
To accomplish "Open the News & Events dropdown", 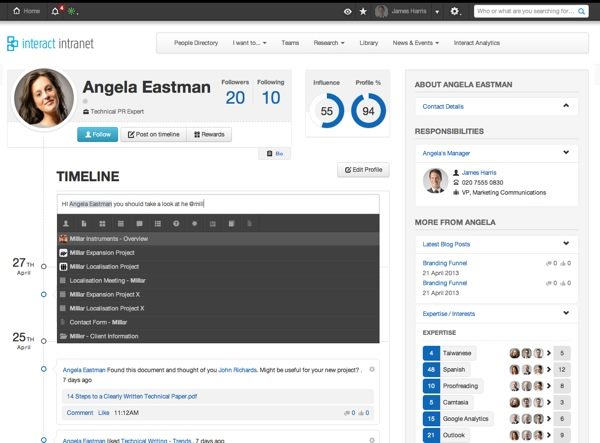I will pyautogui.click(x=416, y=43).
